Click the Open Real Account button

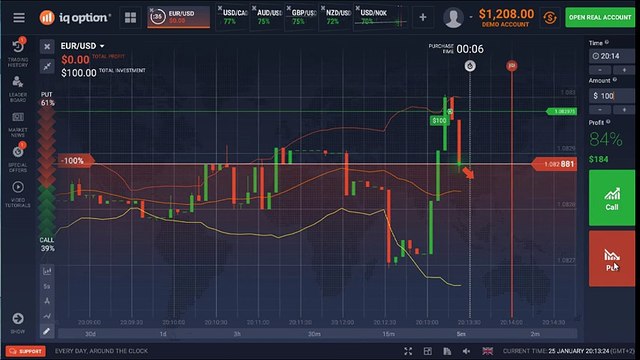600,18
